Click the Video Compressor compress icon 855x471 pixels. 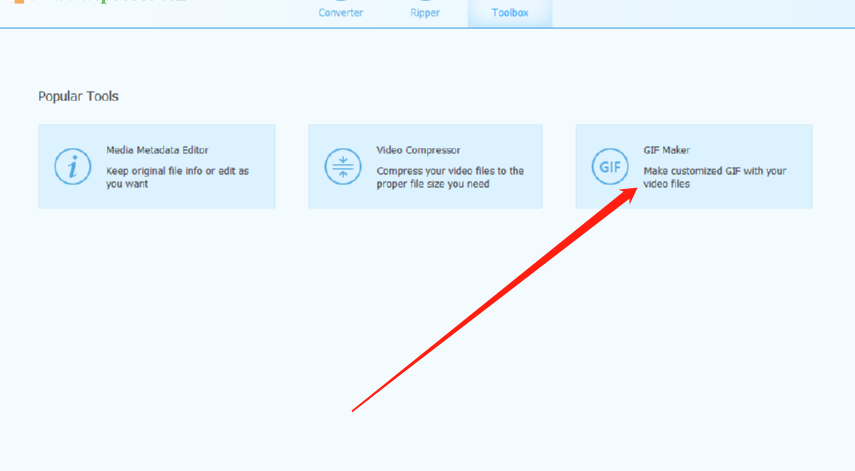pos(343,166)
